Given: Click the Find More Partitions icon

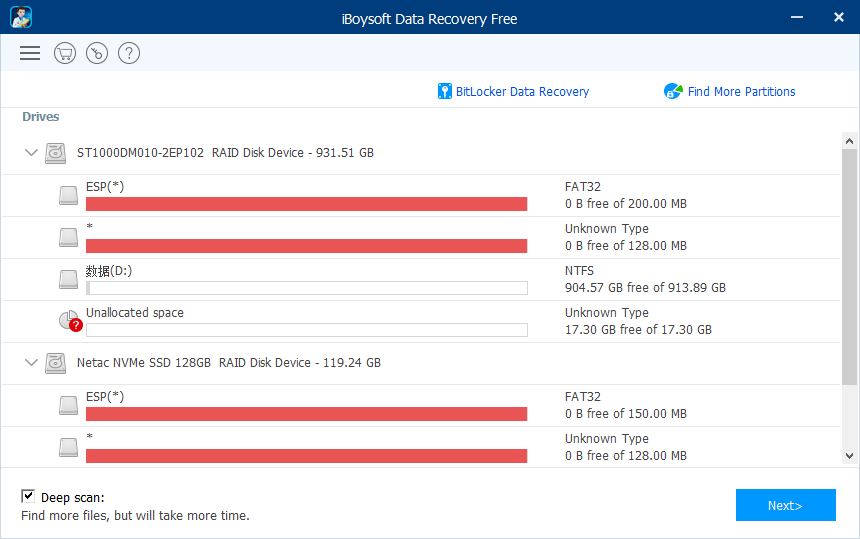Looking at the screenshot, I should tap(673, 92).
